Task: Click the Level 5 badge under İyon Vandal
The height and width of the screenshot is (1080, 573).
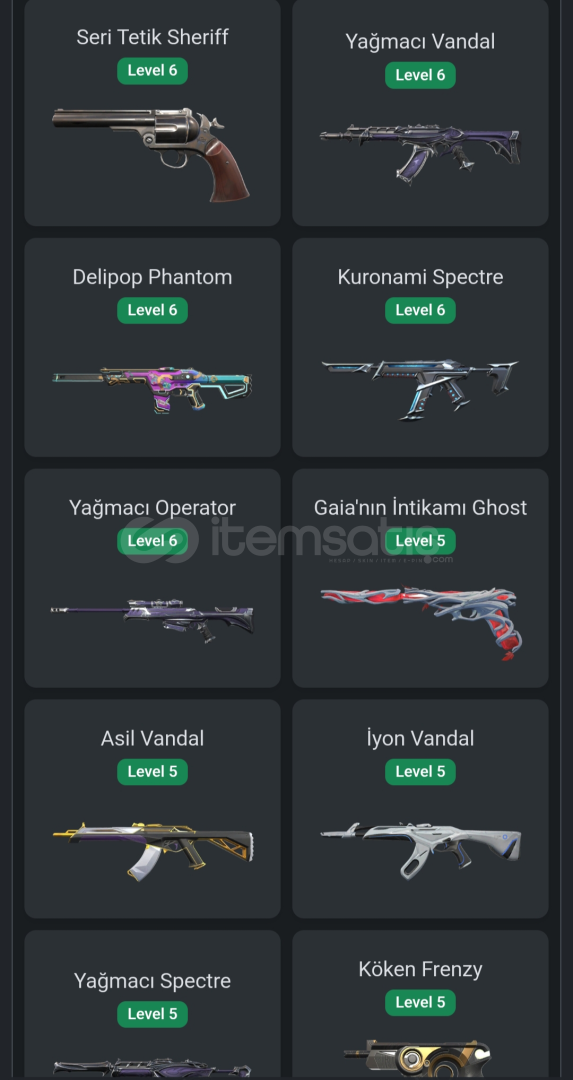Action: [x=420, y=771]
